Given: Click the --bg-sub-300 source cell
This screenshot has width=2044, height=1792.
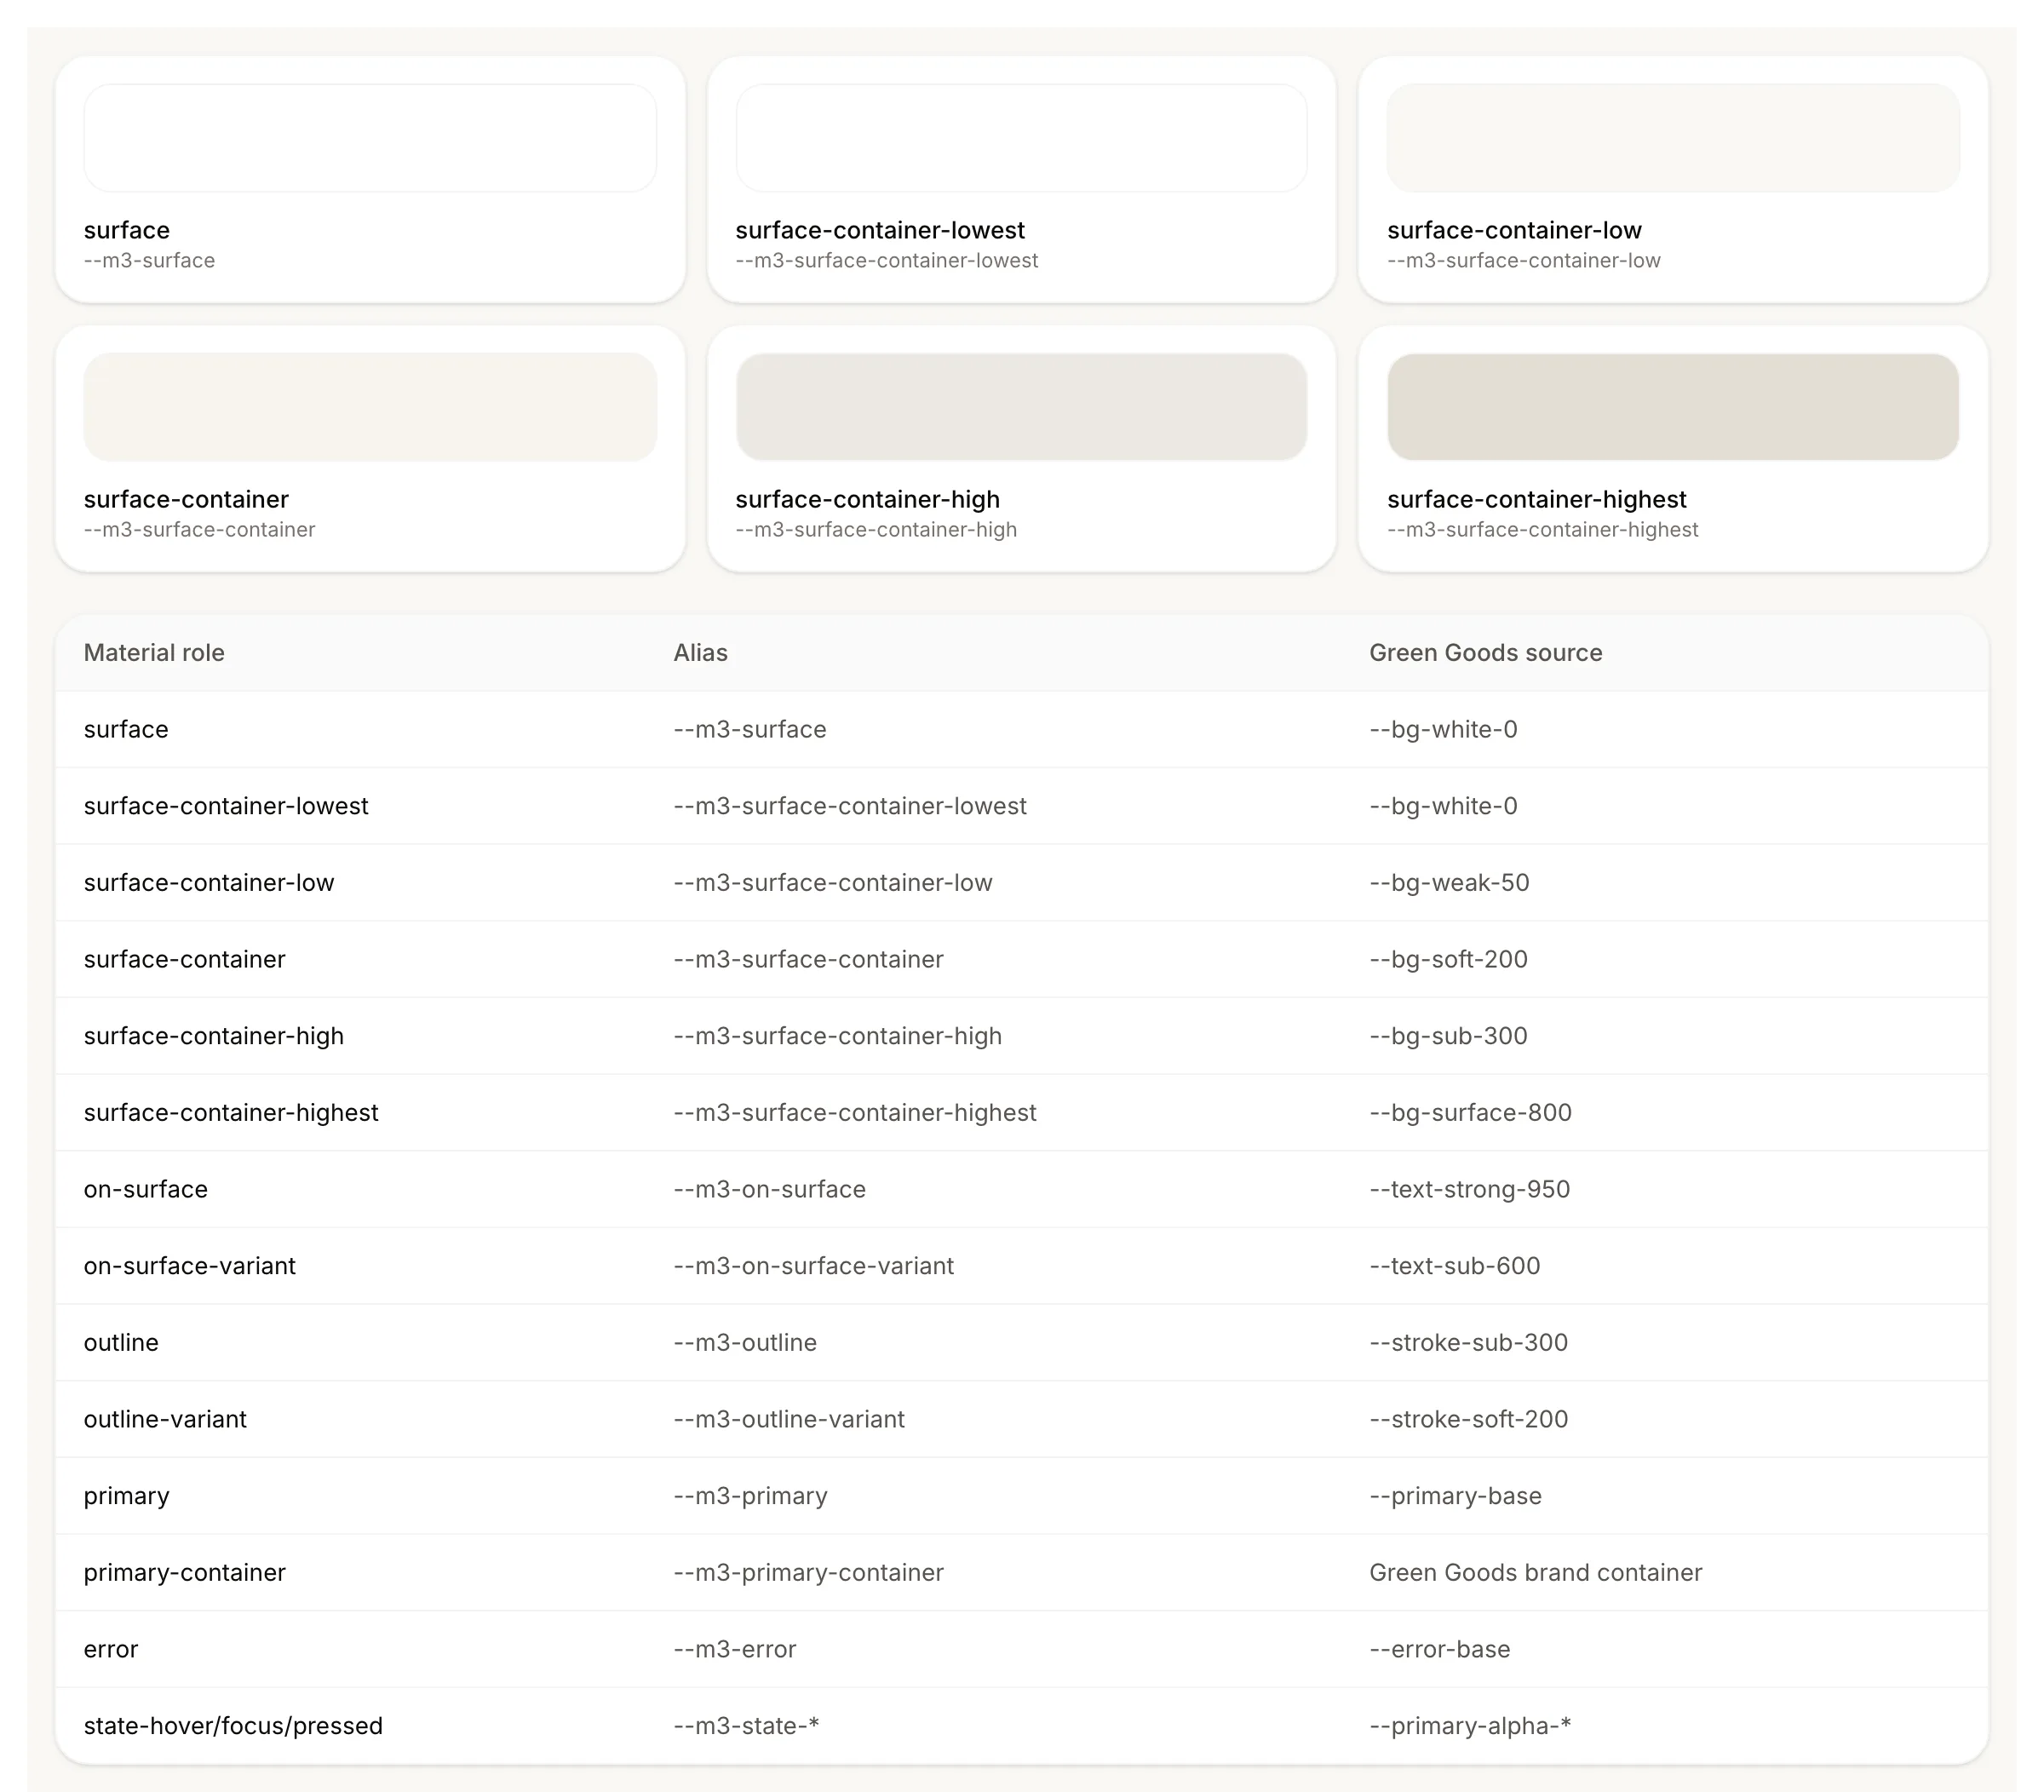Looking at the screenshot, I should (1448, 1036).
